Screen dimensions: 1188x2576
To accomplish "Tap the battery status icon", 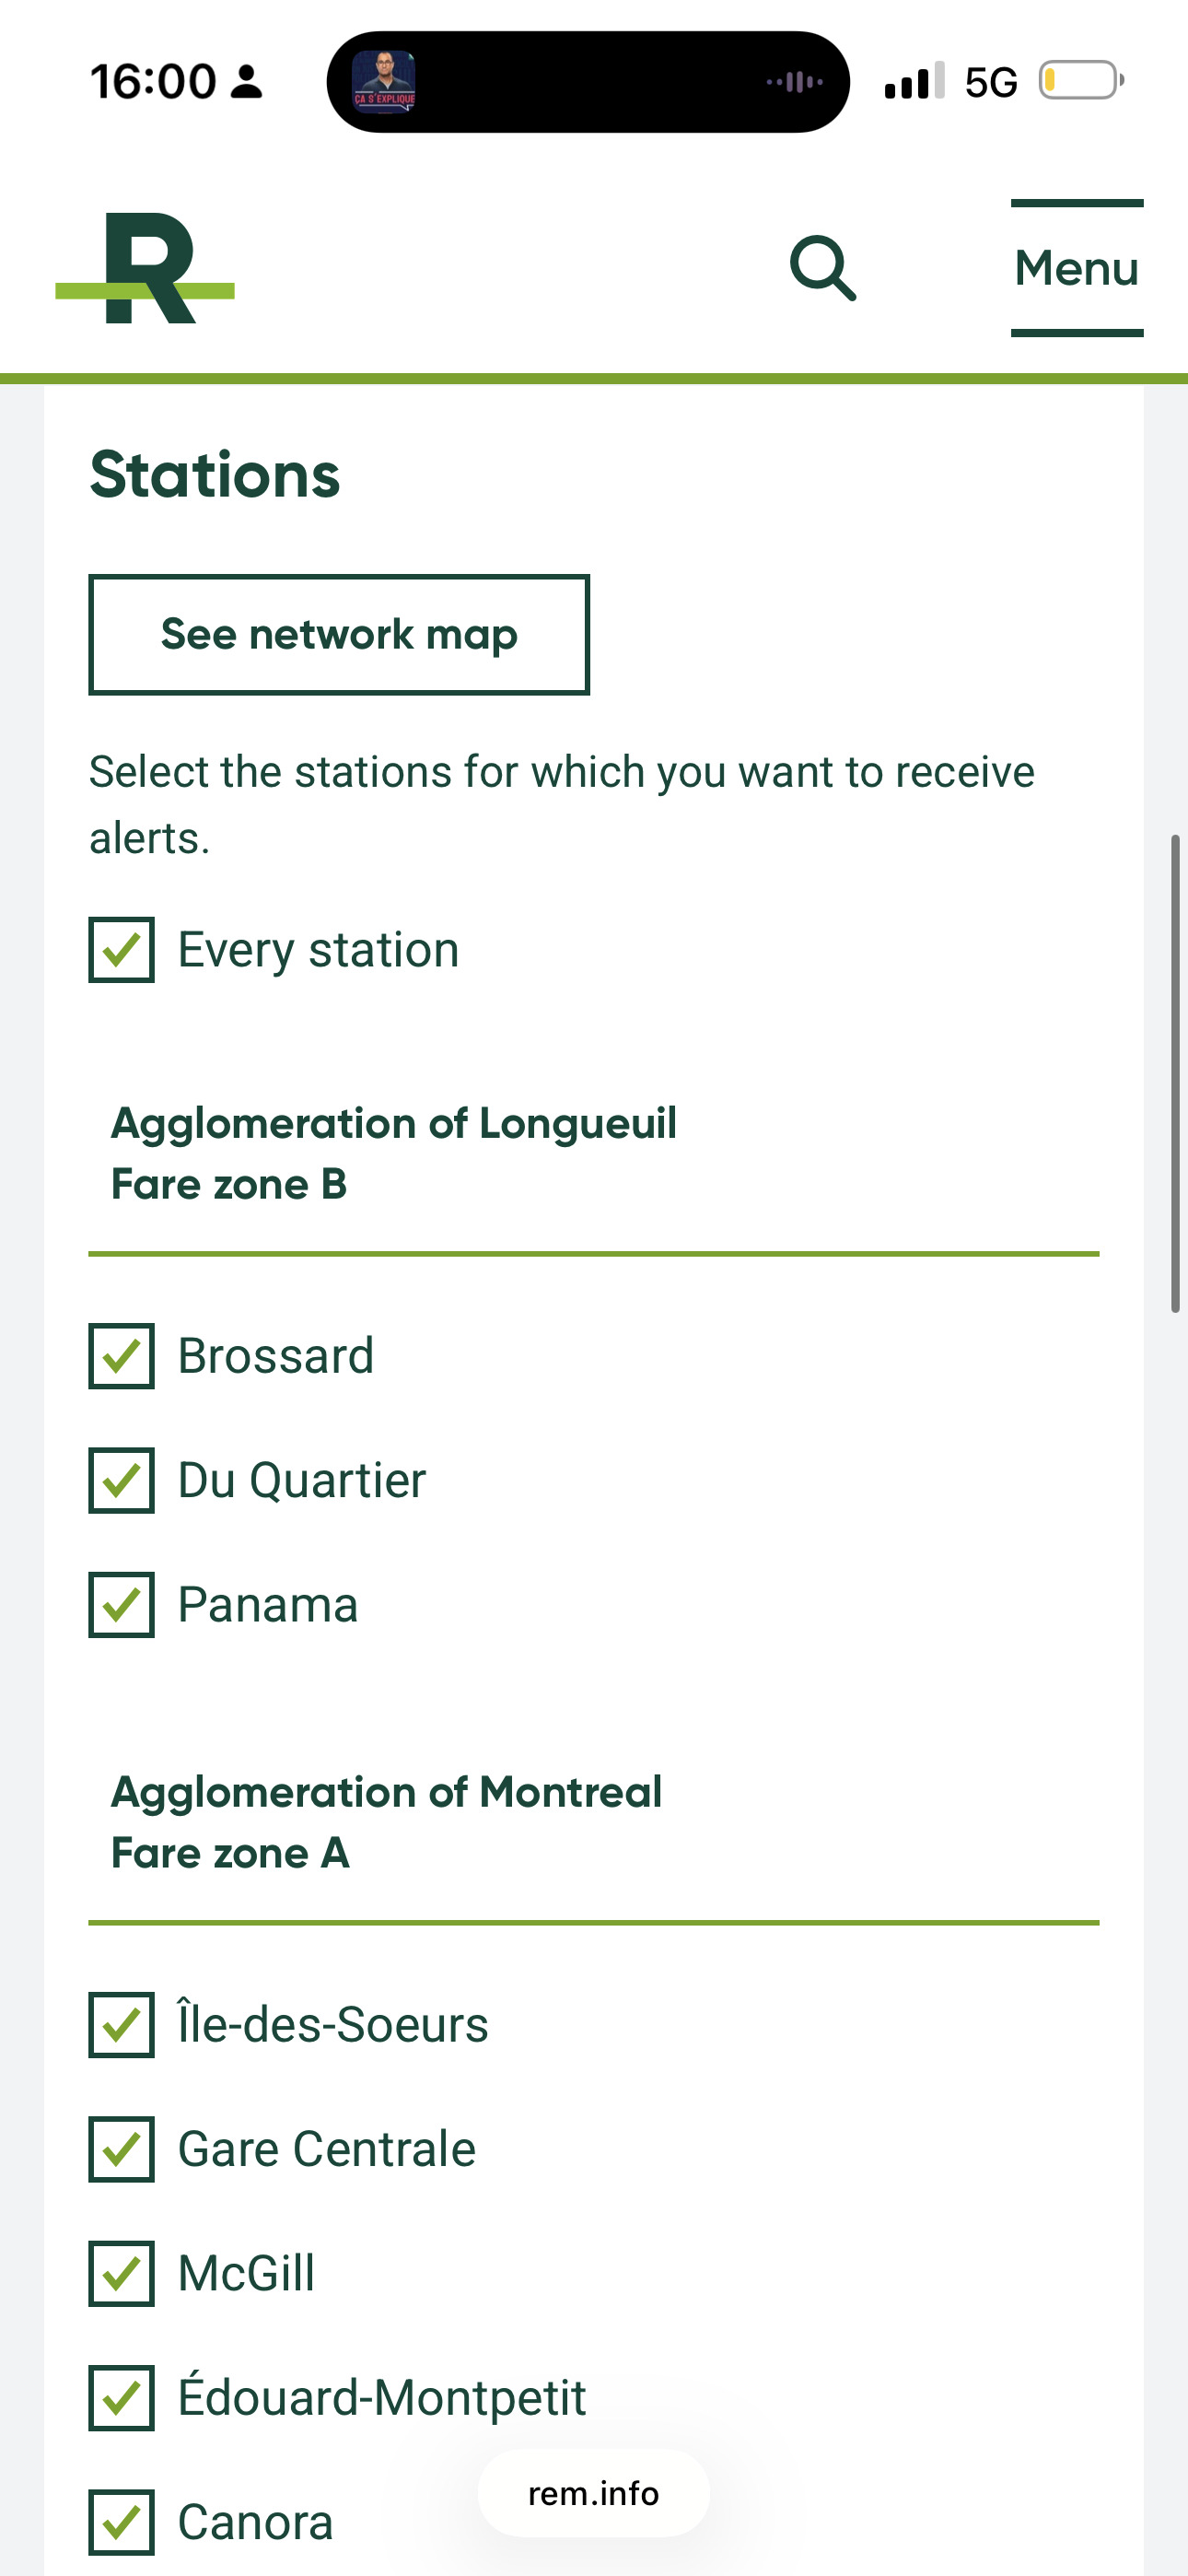I will coord(1080,81).
